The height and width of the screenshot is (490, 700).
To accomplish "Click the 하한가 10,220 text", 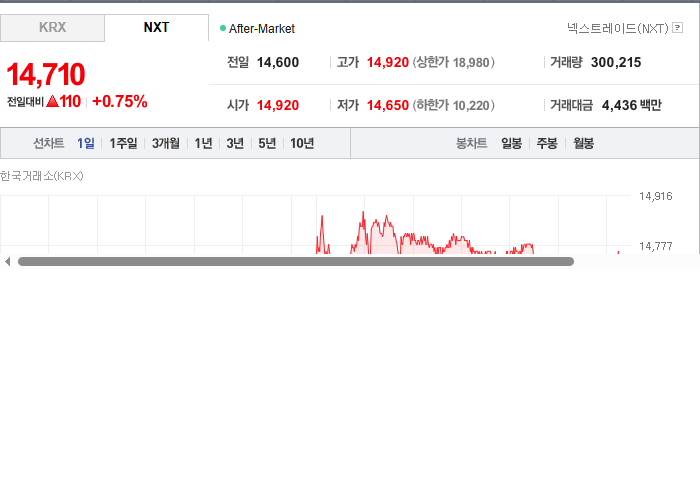I will tap(453, 105).
